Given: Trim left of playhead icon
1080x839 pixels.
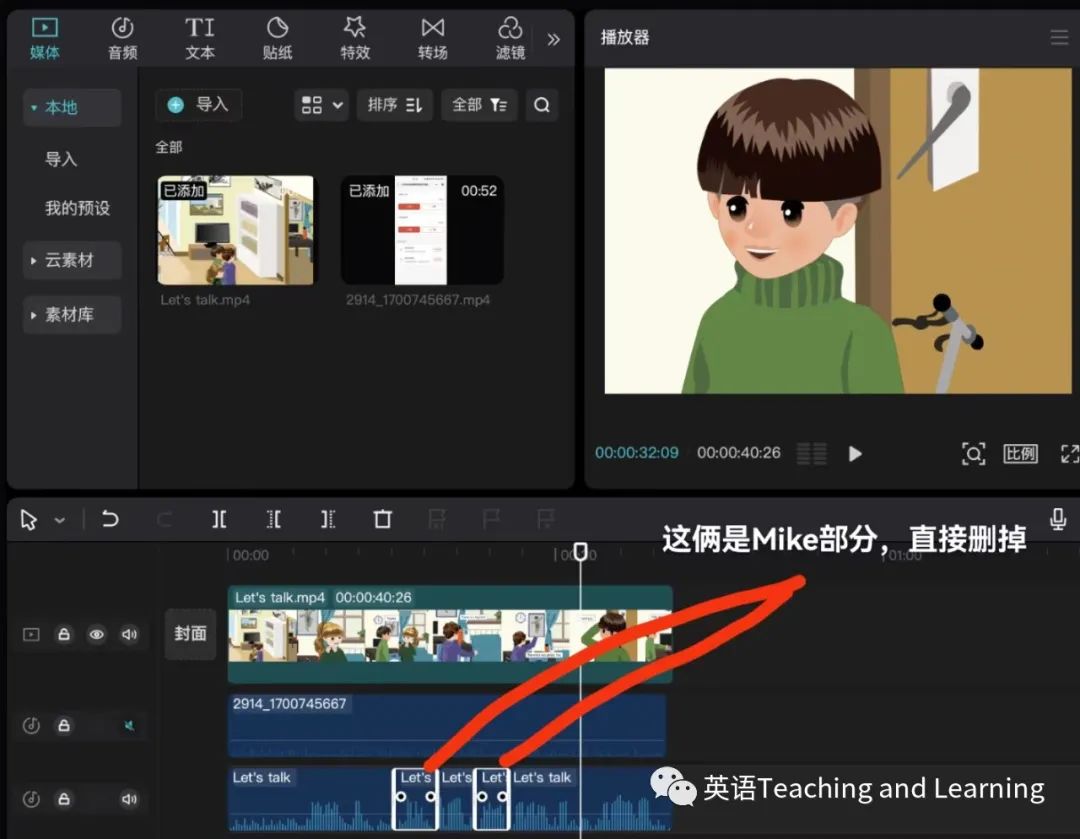Looking at the screenshot, I should tap(273, 519).
